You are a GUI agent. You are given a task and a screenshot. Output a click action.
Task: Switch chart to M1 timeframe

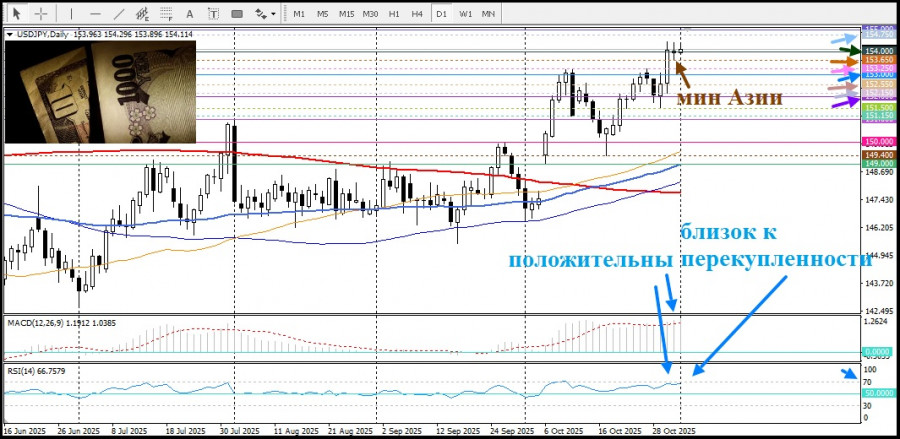[299, 13]
